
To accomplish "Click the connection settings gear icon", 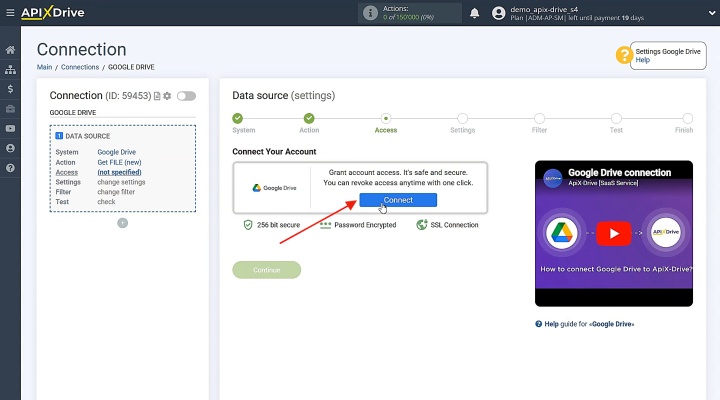I will 167,96.
